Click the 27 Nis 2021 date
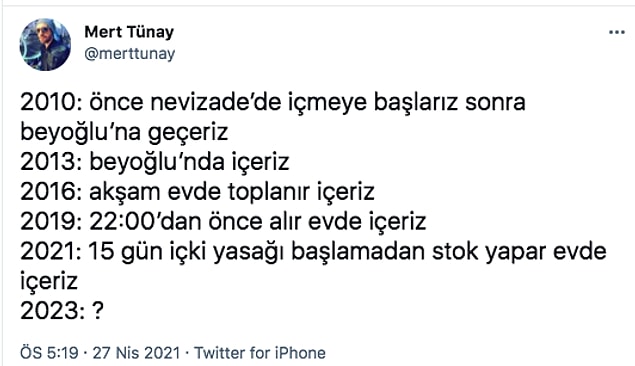 [x=136, y=353]
